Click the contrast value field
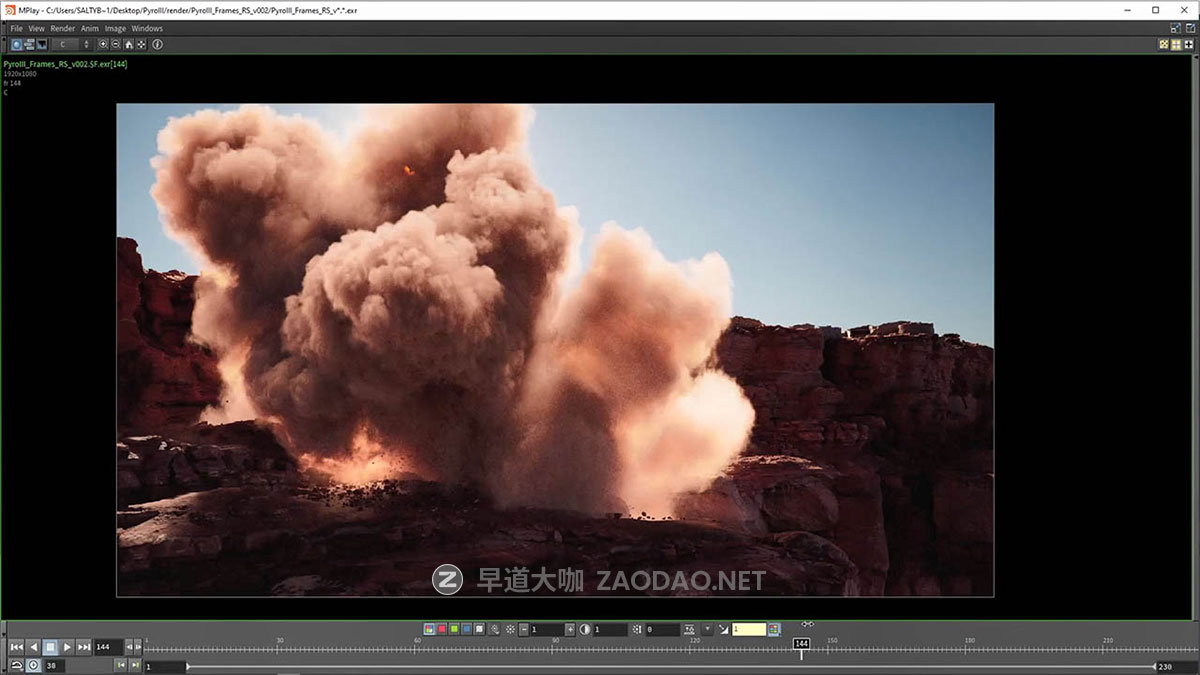Screen dimensions: 1200x675 (610, 629)
